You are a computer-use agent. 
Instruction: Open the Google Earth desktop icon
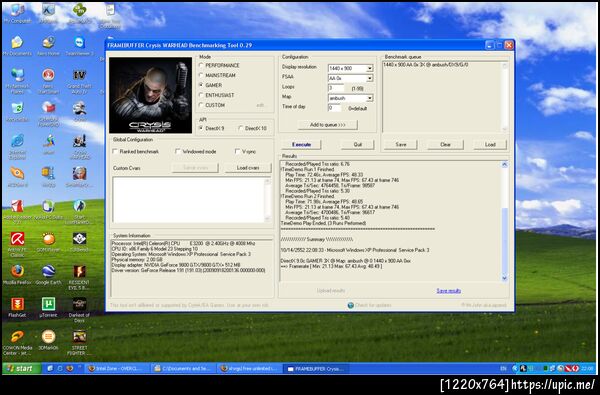click(49, 275)
